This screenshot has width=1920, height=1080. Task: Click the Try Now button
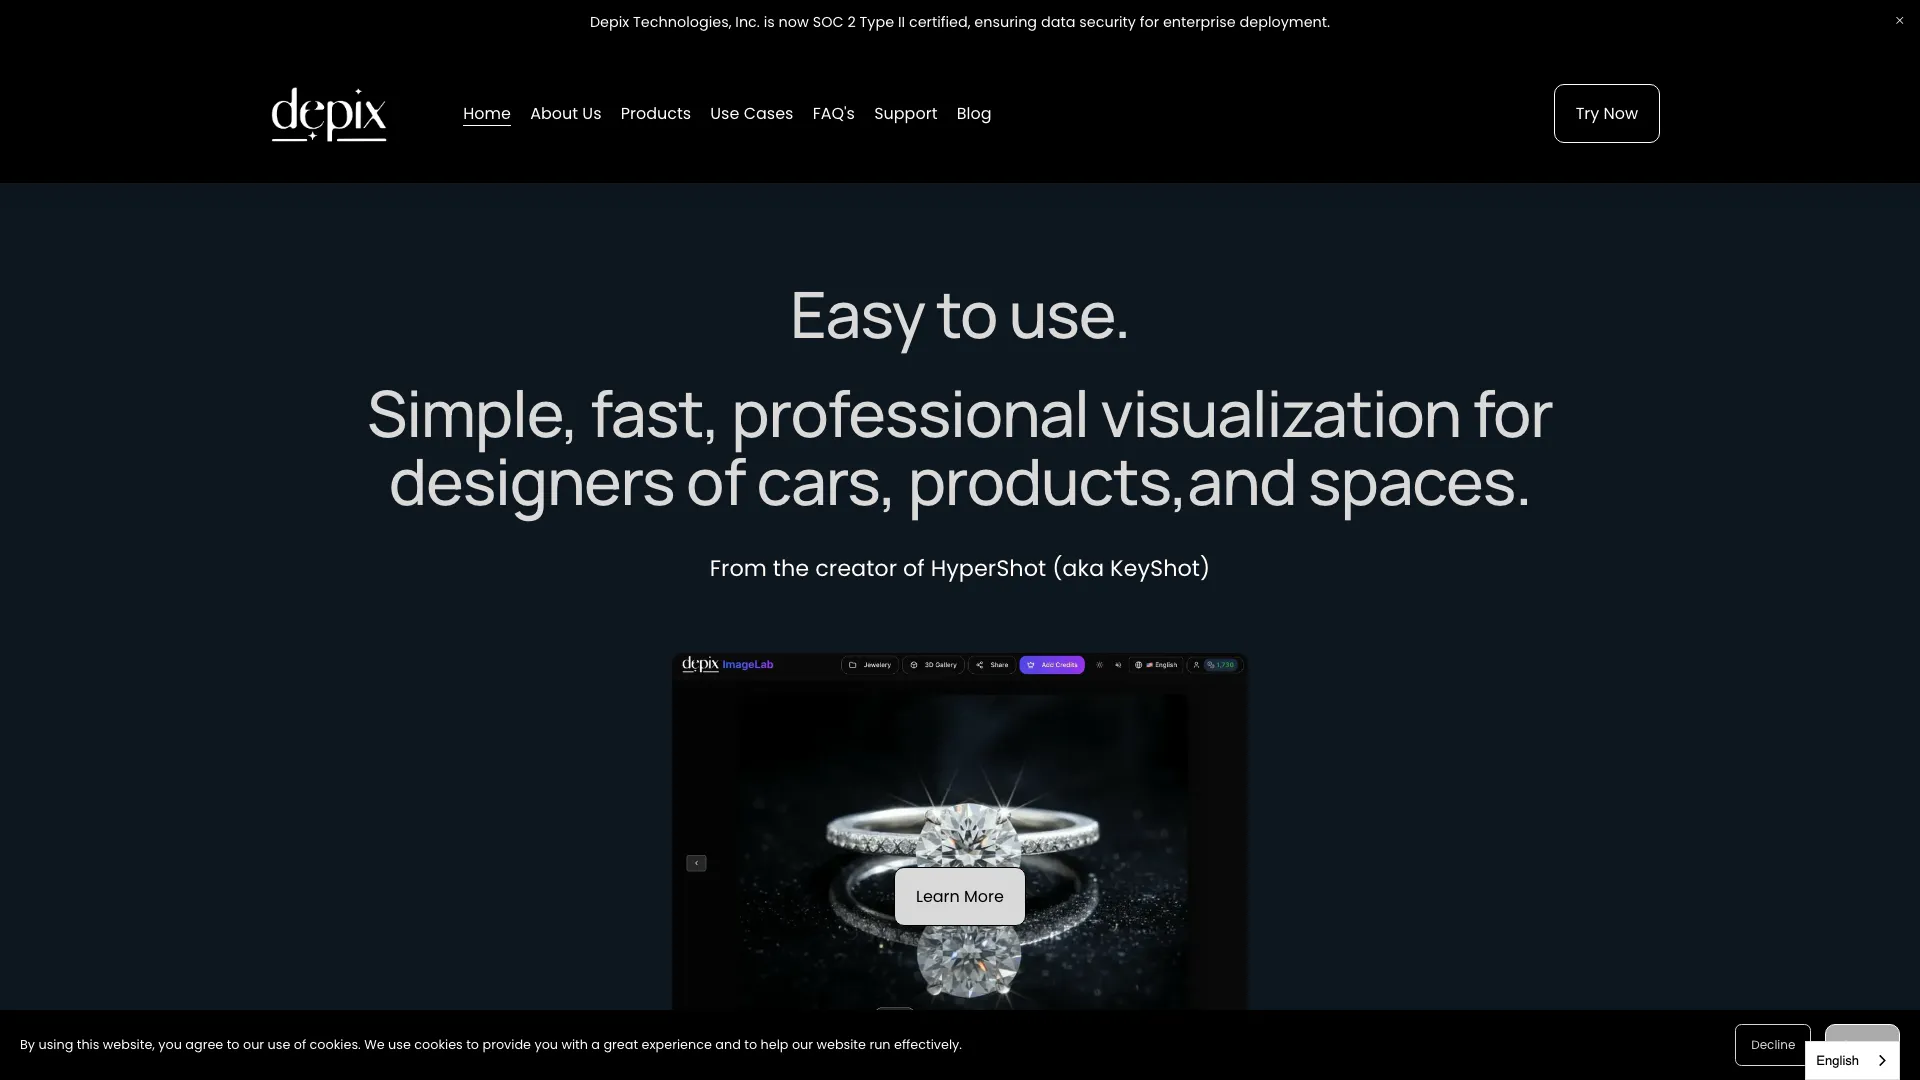pyautogui.click(x=1606, y=114)
